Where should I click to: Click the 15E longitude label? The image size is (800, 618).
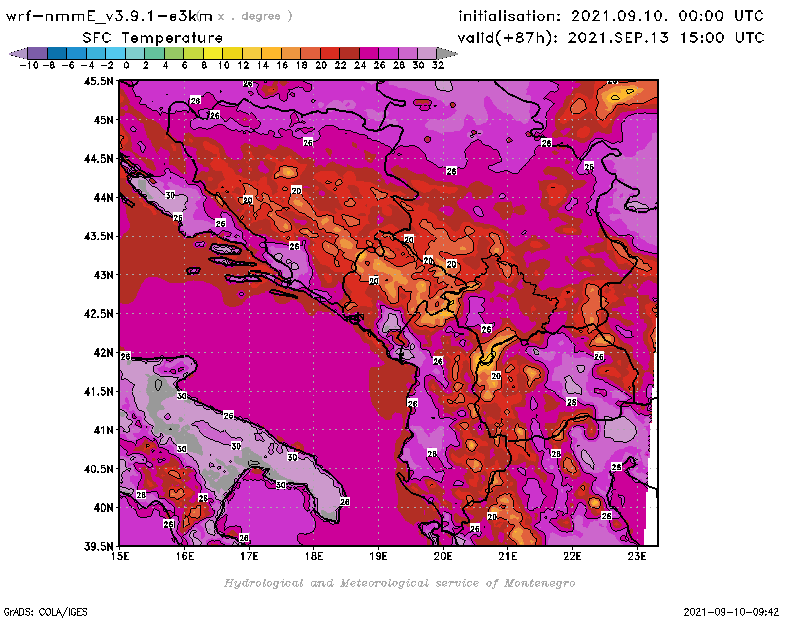pyautogui.click(x=120, y=556)
